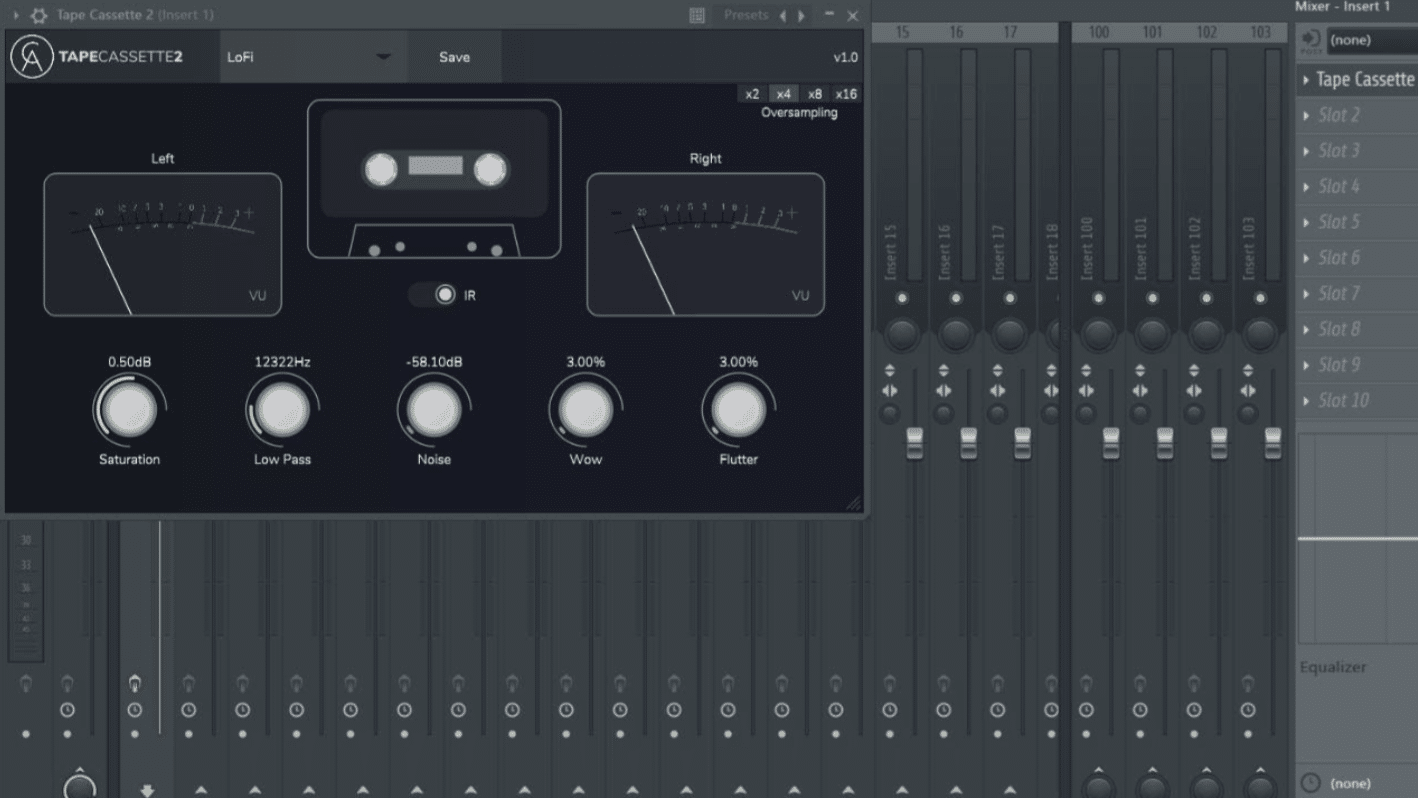Click the record arm icon under Insert 103
Screen dimensions: 1418x798
(1248, 684)
